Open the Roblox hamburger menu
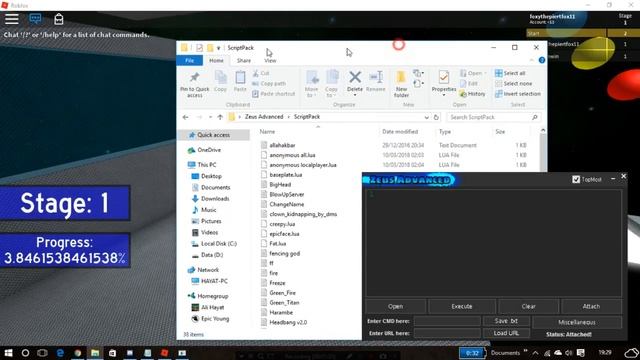 (x=11, y=19)
